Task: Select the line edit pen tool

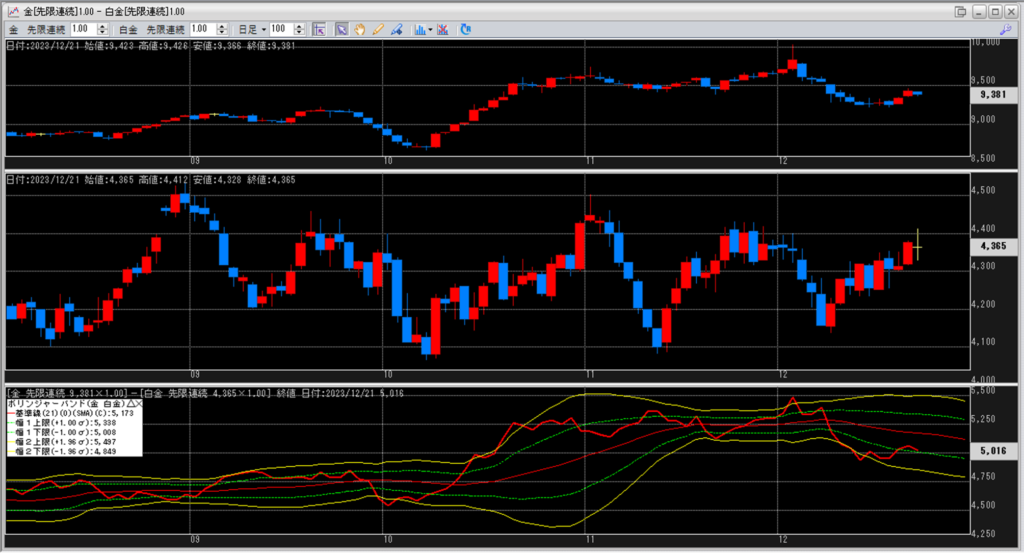Action: point(396,29)
